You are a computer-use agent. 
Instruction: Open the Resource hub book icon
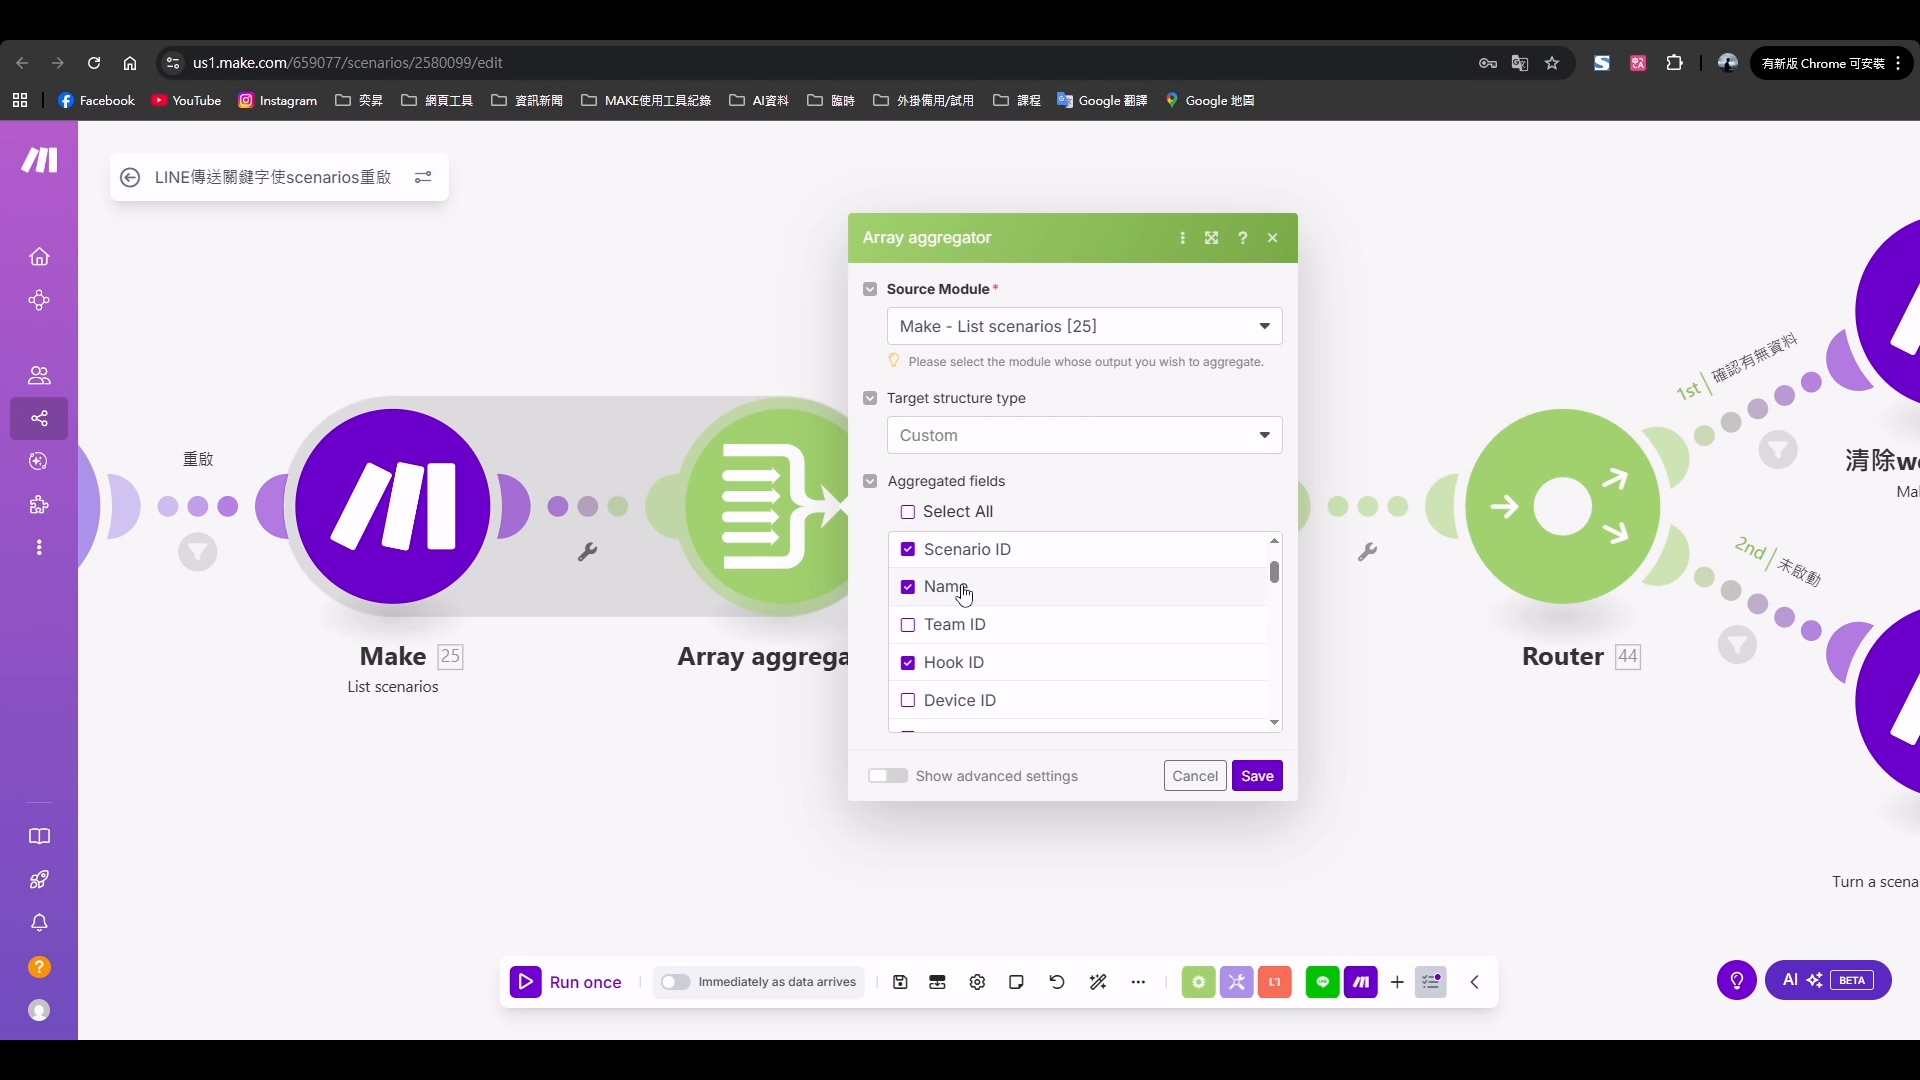39,836
